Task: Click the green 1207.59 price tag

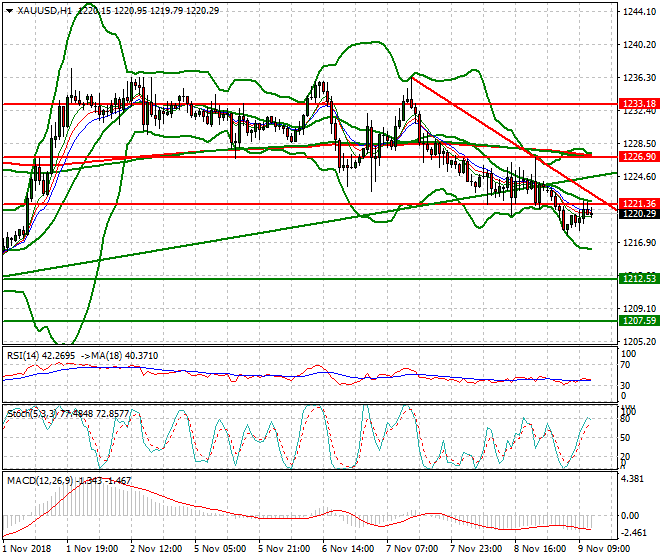Action: [x=639, y=321]
